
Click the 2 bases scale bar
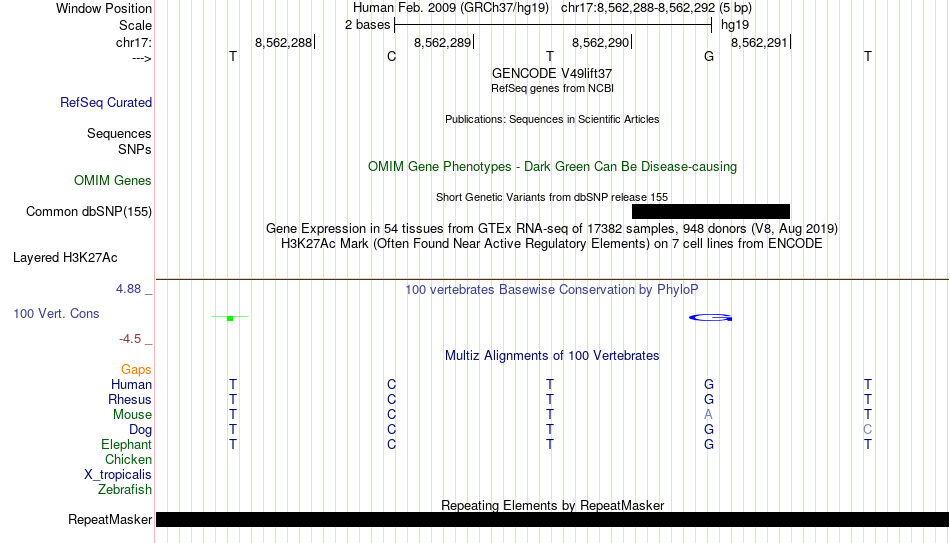[x=553, y=25]
